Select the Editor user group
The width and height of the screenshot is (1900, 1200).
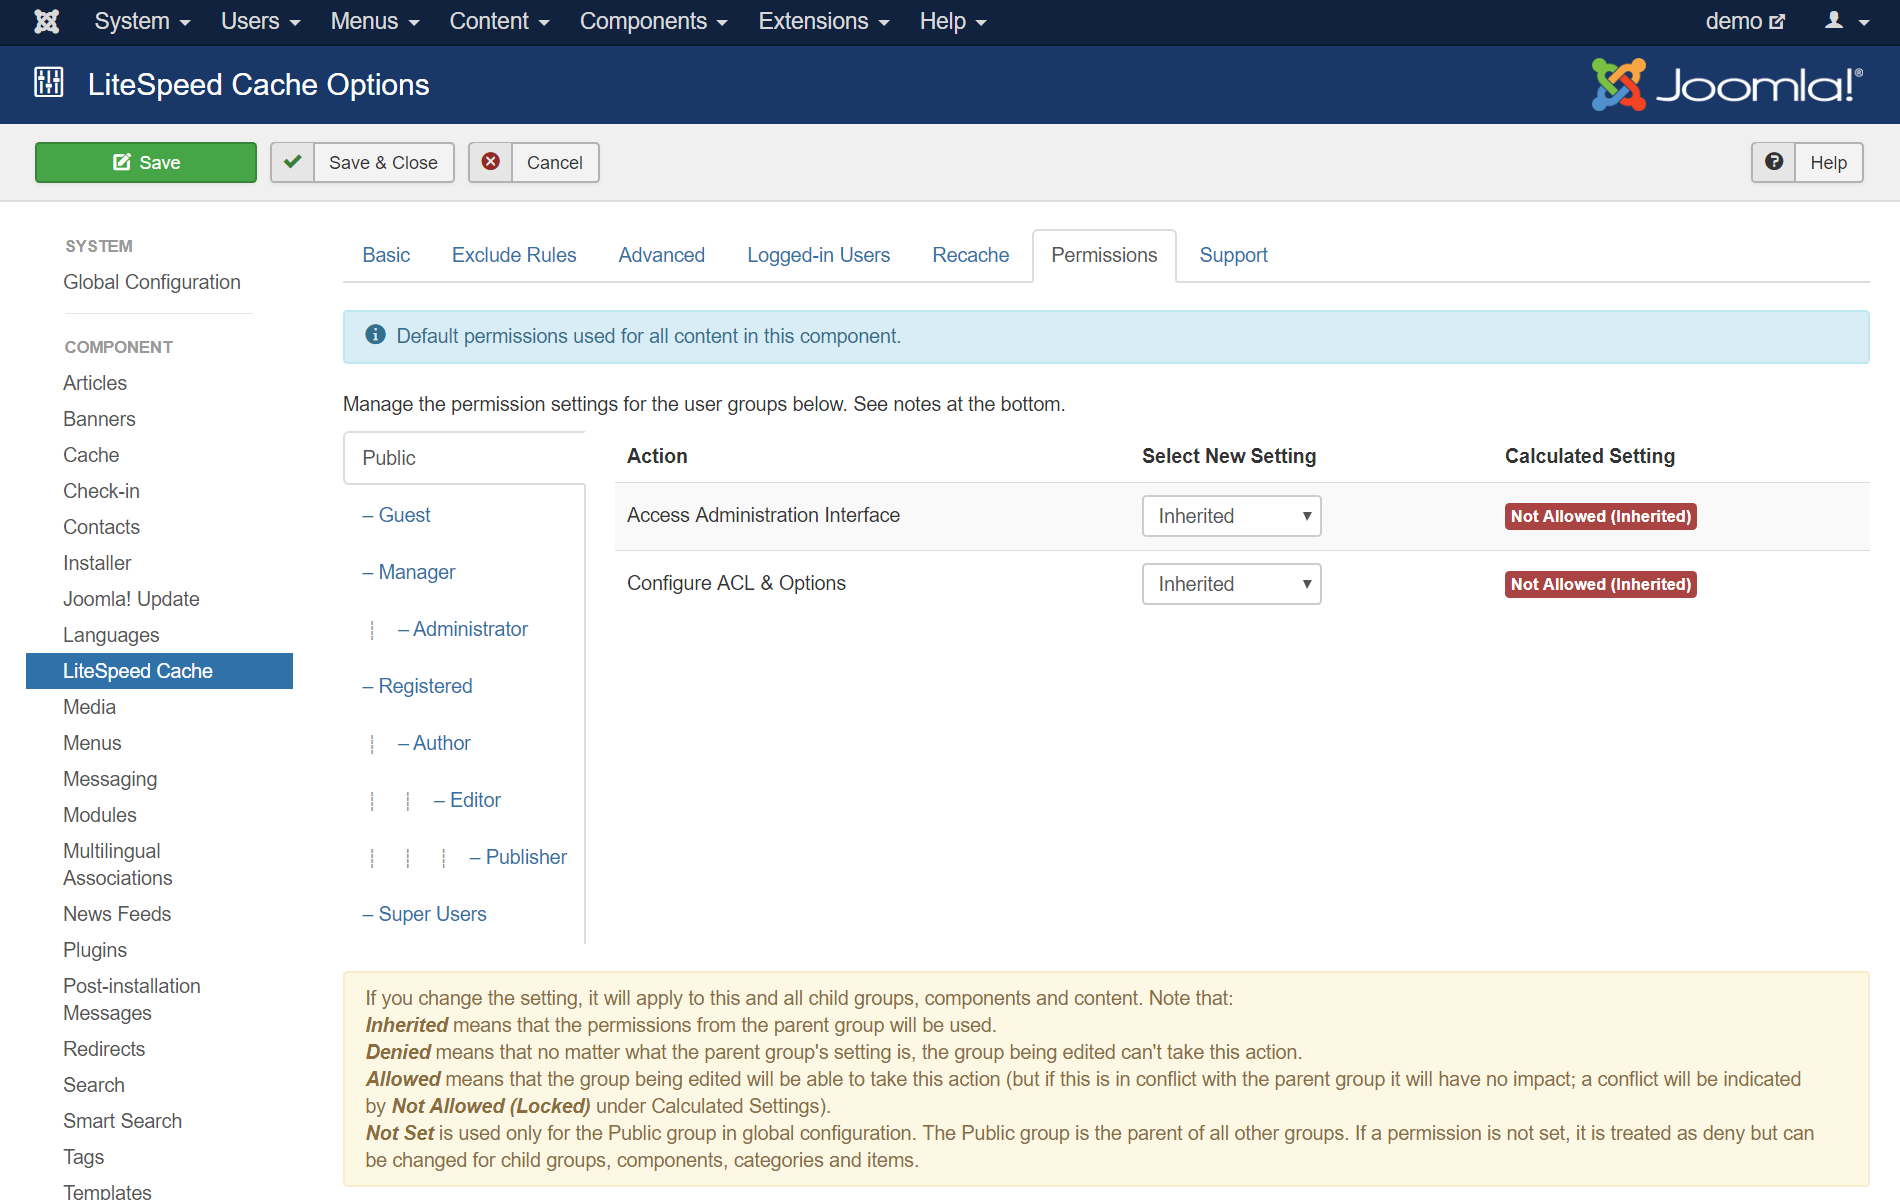point(467,800)
